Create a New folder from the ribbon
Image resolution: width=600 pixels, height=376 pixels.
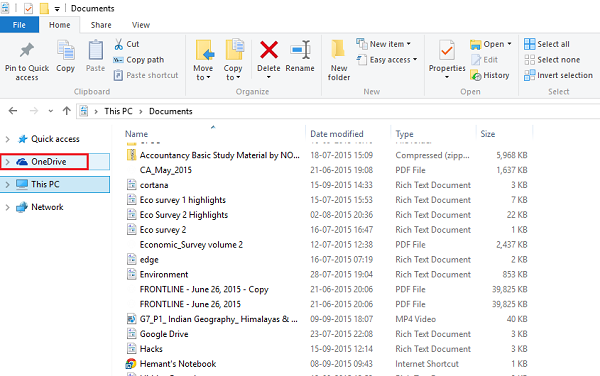[x=338, y=60]
